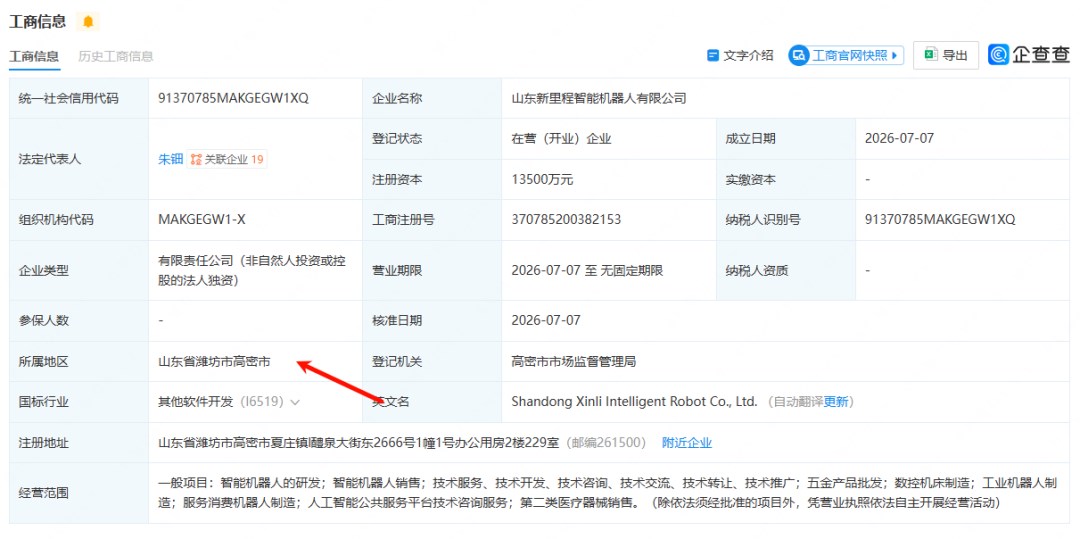The height and width of the screenshot is (539, 1080).
Task: Select 营业期限 2026-07-07 至 无固定期限
Action: coord(587,271)
